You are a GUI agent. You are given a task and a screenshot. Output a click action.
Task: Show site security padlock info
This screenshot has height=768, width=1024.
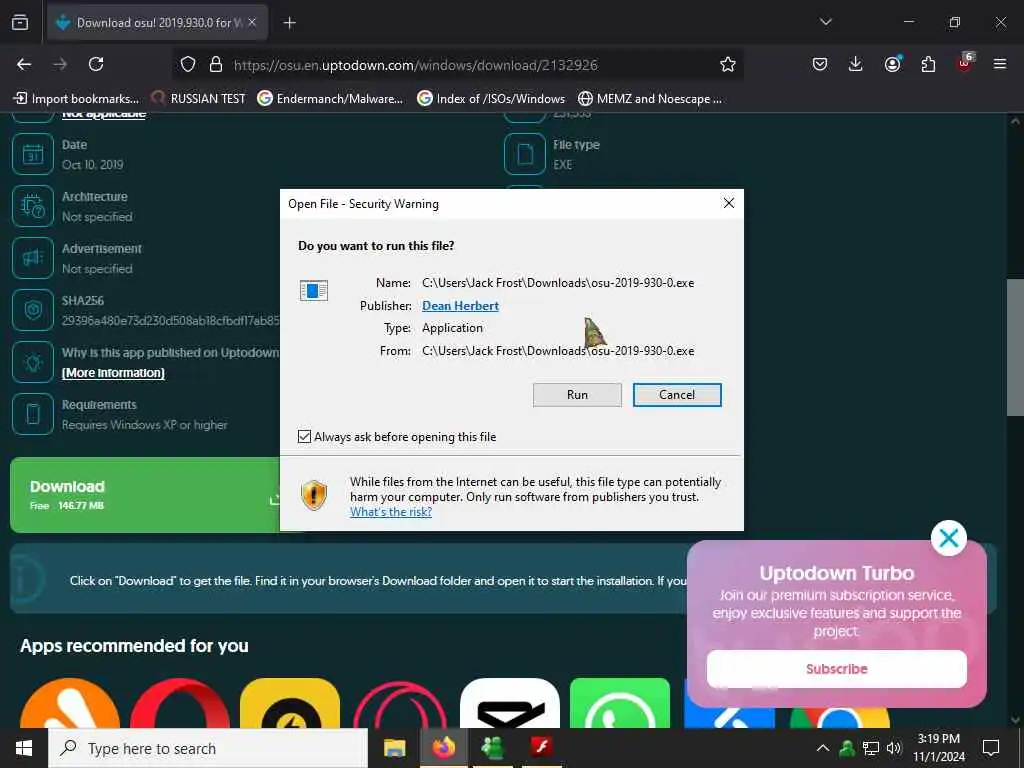[x=216, y=64]
